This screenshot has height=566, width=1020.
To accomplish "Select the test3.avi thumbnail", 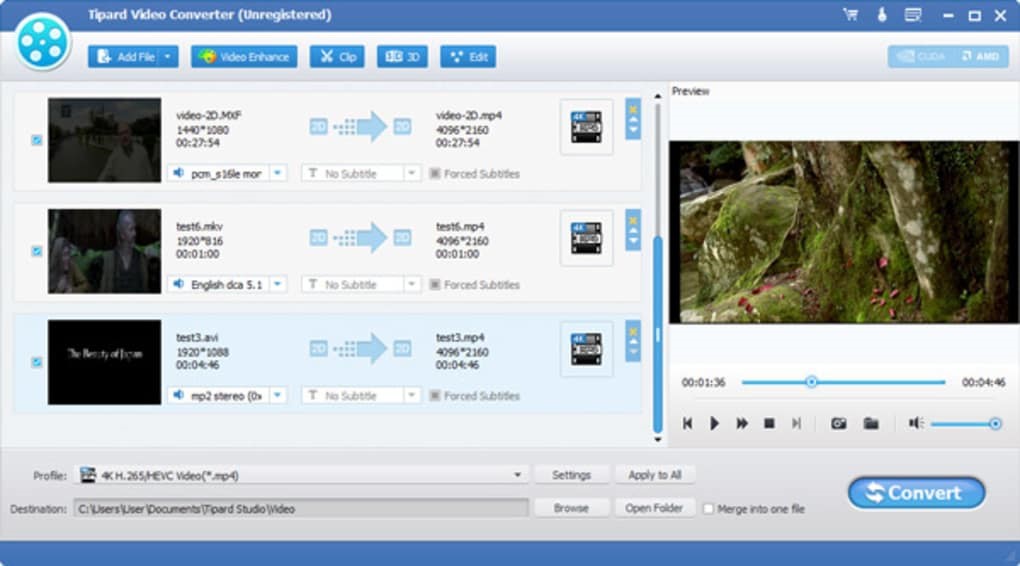I will point(104,362).
